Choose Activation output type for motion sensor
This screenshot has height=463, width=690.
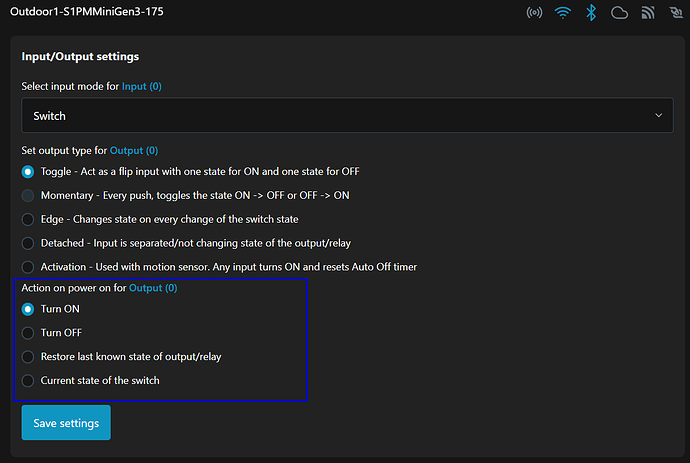click(x=28, y=267)
